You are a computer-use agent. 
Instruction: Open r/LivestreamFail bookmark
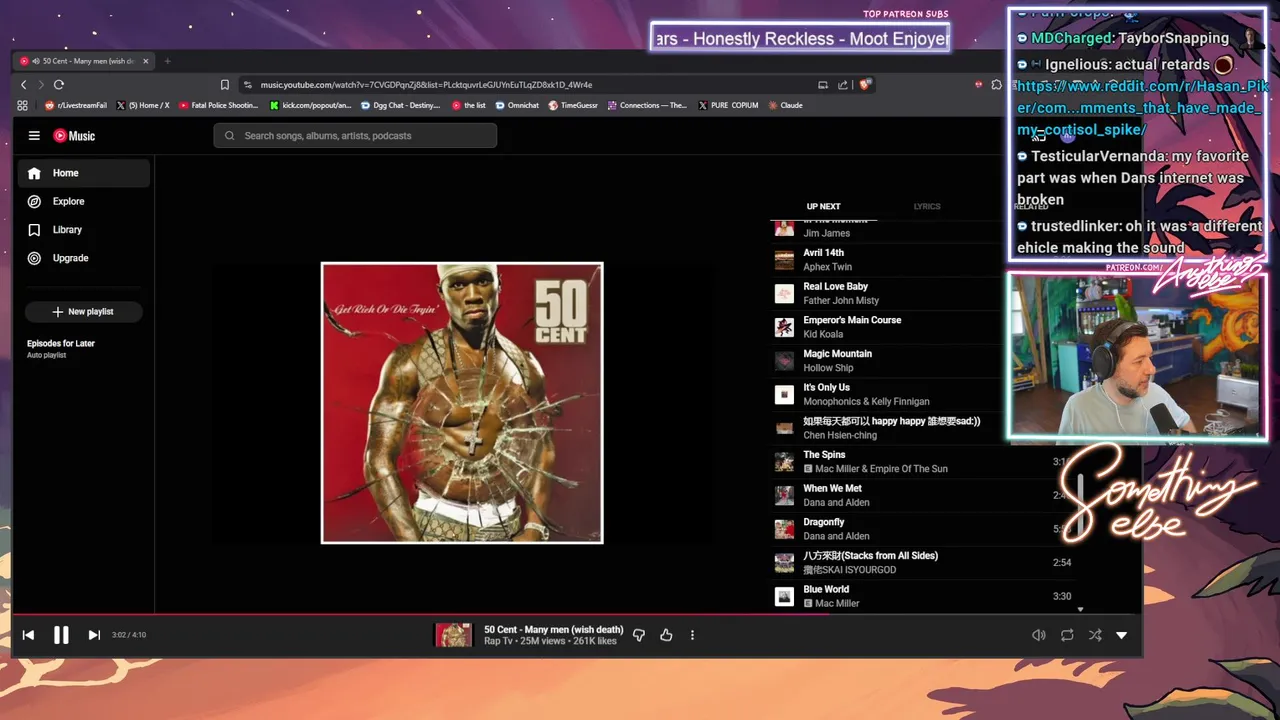point(77,105)
